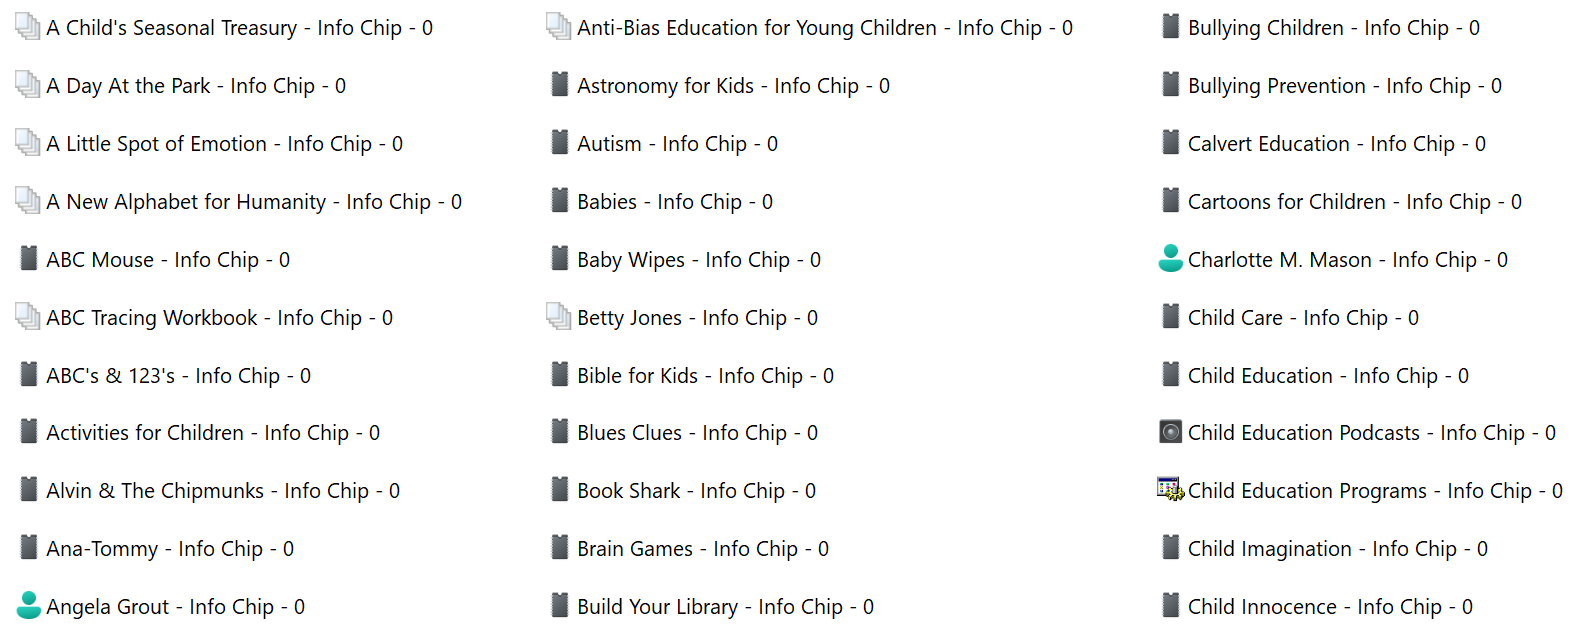Select the Blues Clues Info Chip item
The image size is (1585, 628).
click(x=697, y=433)
